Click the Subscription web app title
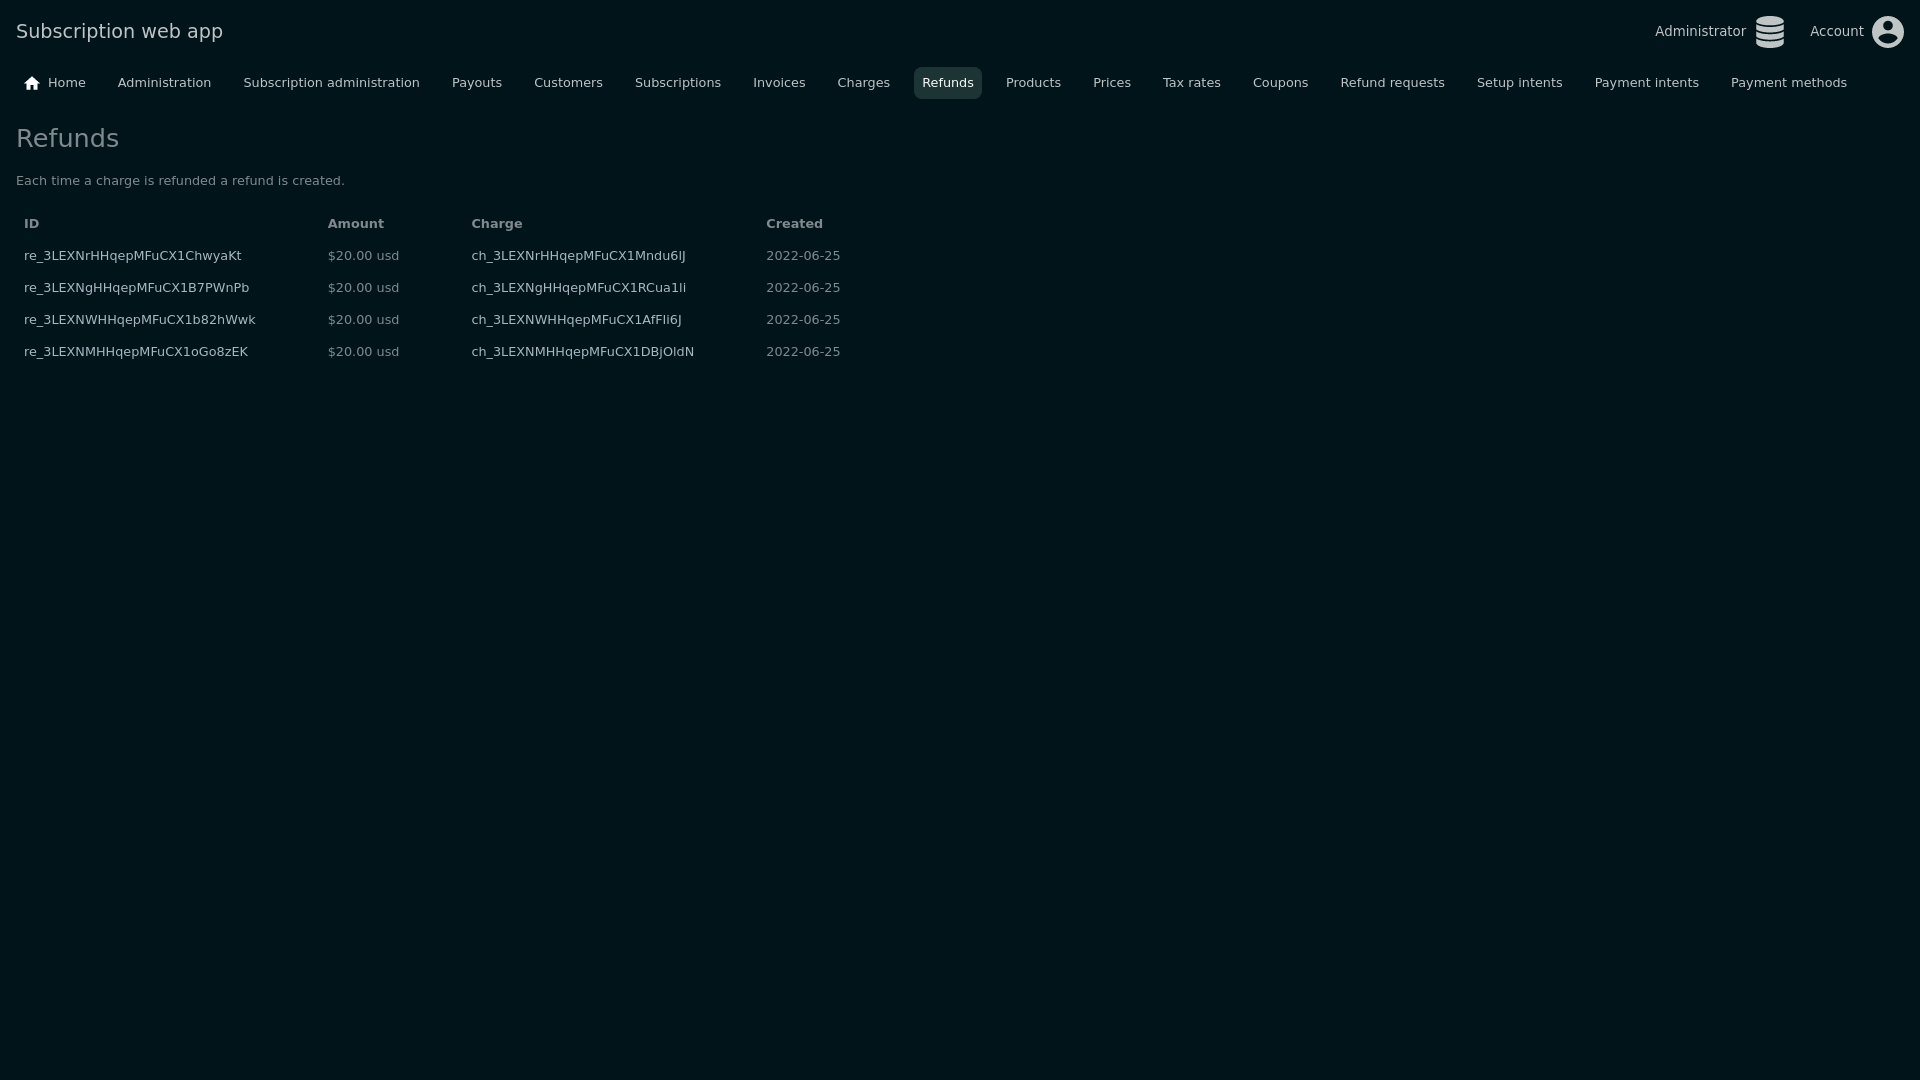 pyautogui.click(x=119, y=31)
